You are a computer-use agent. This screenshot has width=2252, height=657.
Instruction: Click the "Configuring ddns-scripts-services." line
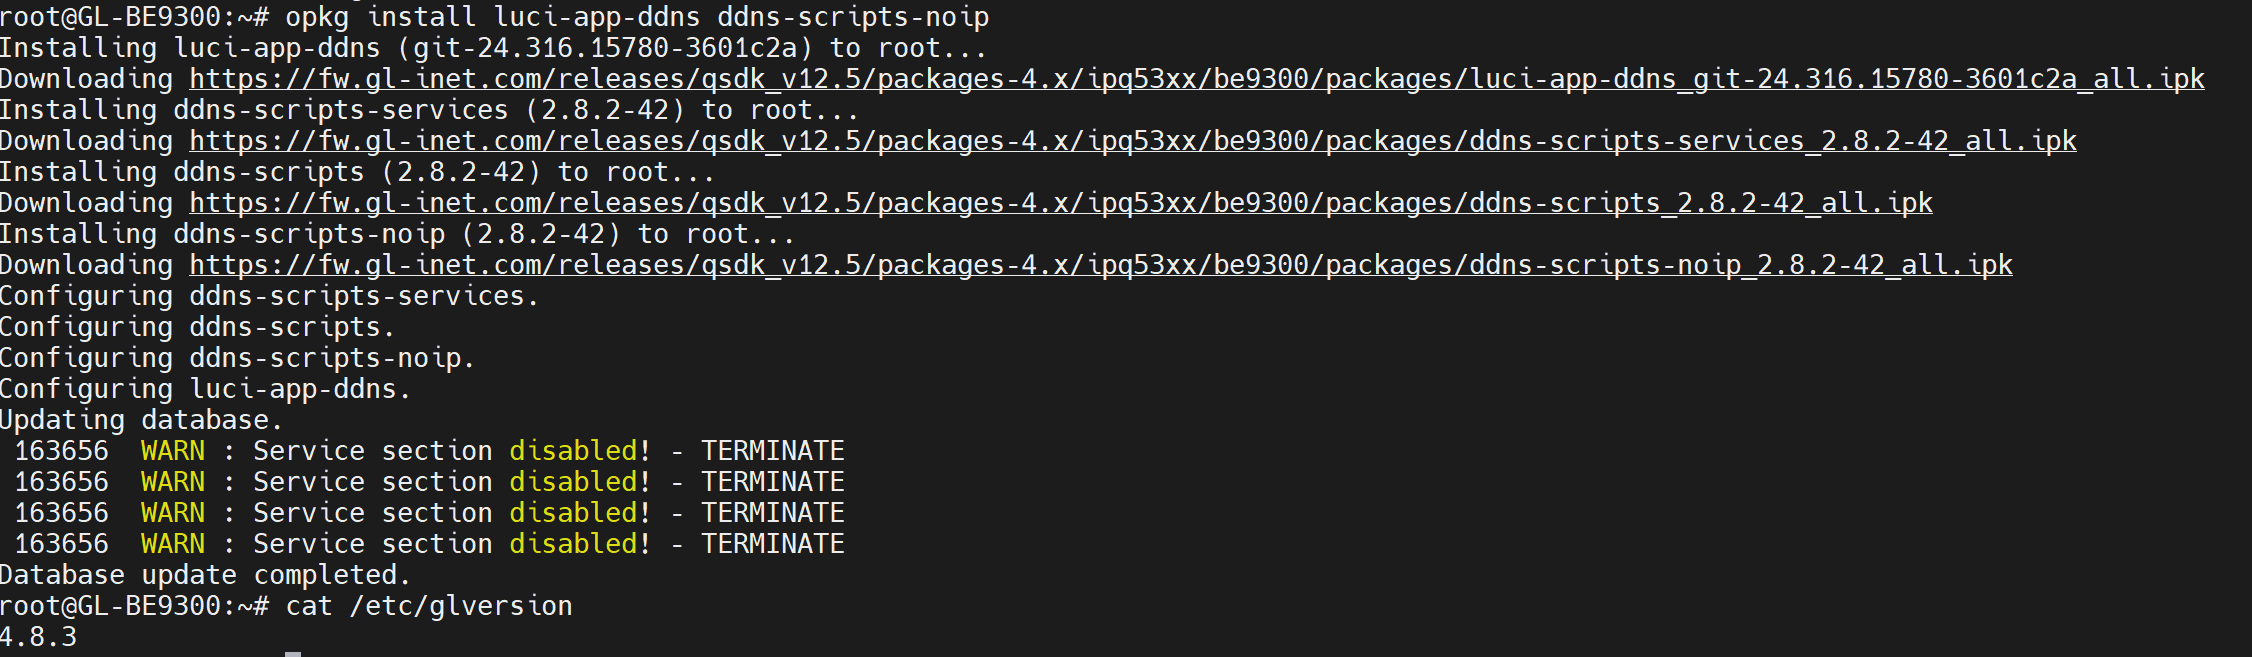(x=269, y=296)
